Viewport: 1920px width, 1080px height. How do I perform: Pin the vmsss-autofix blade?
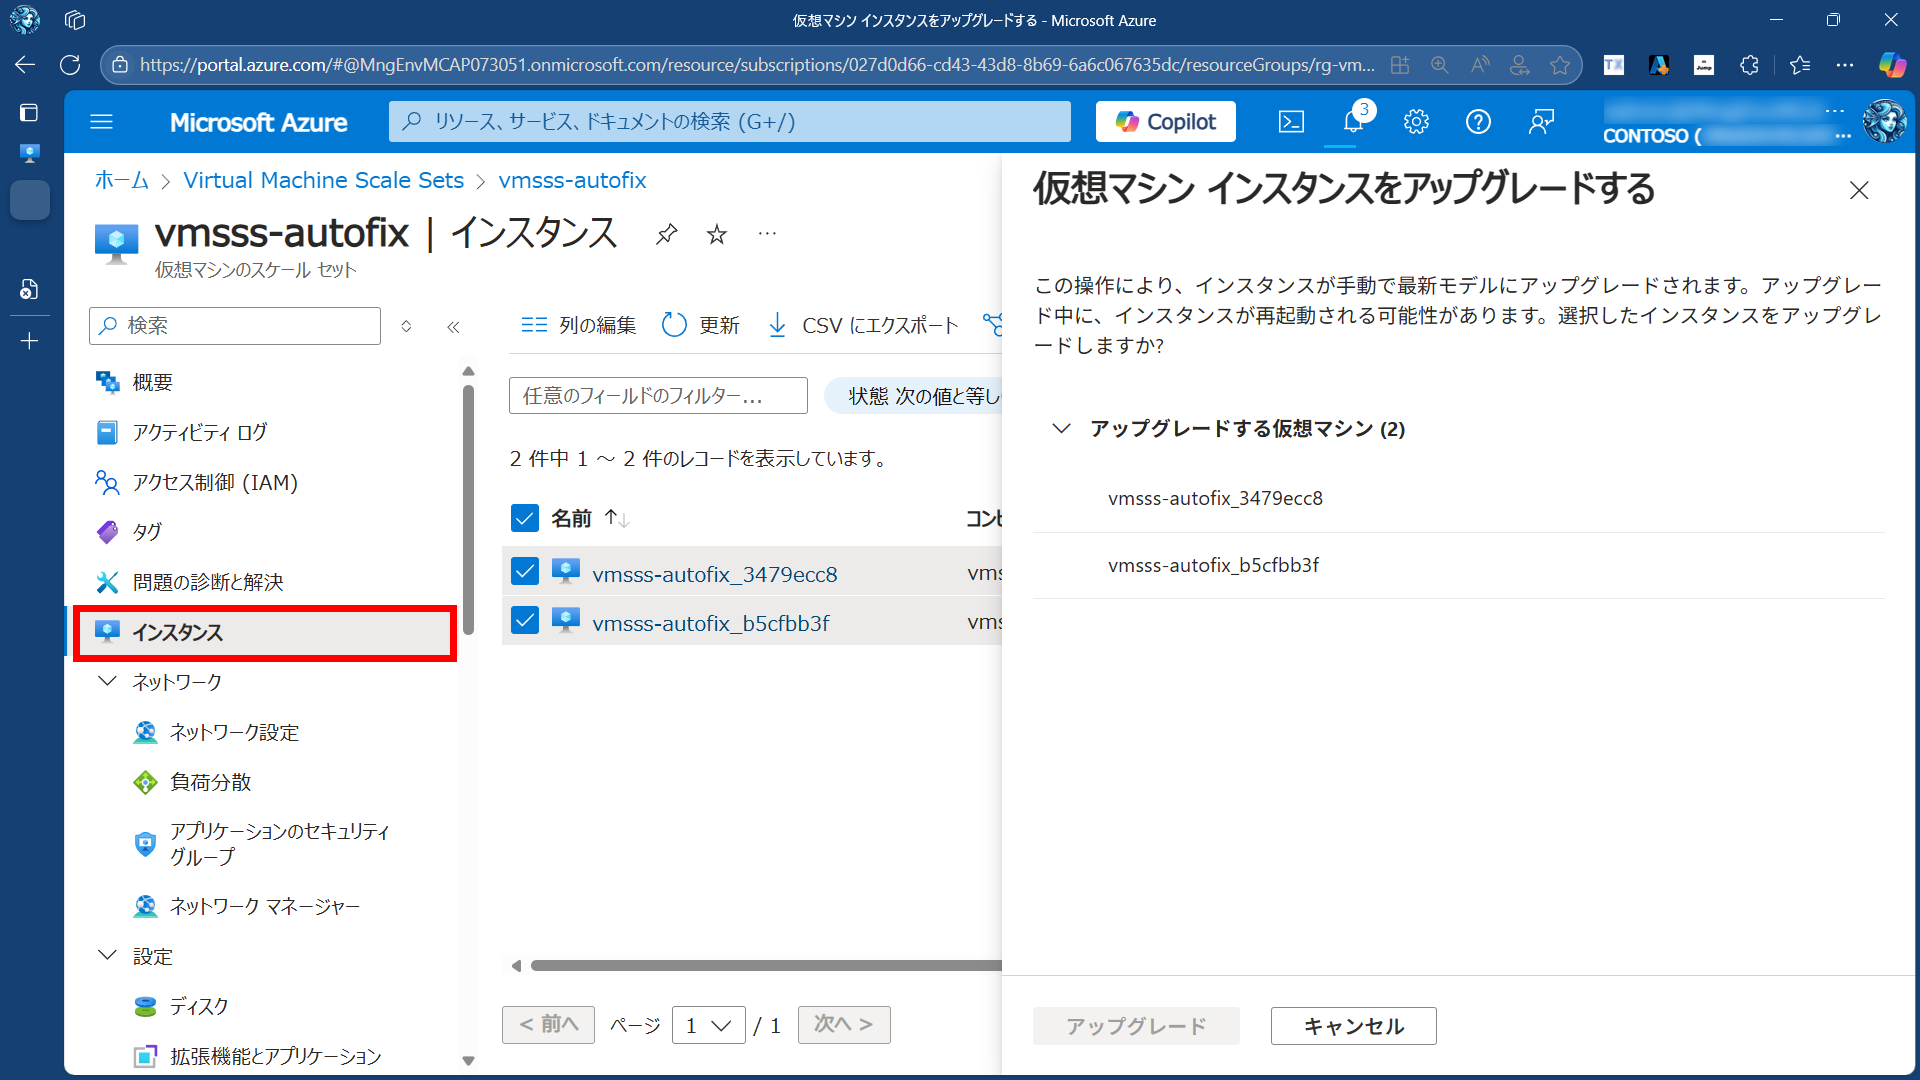(x=666, y=234)
